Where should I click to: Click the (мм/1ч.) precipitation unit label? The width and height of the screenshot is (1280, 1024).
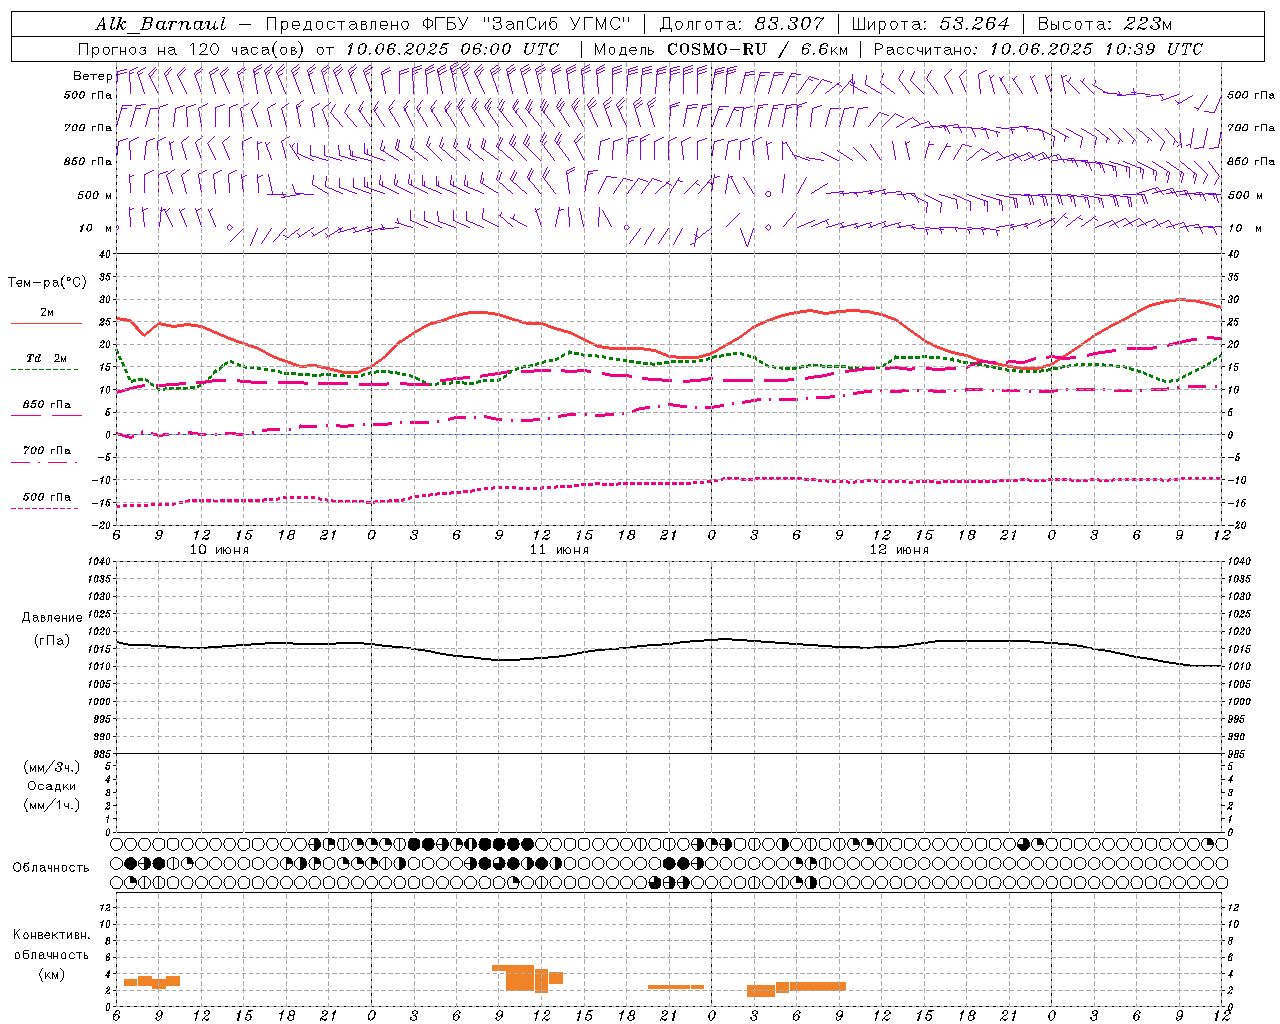pos(52,805)
